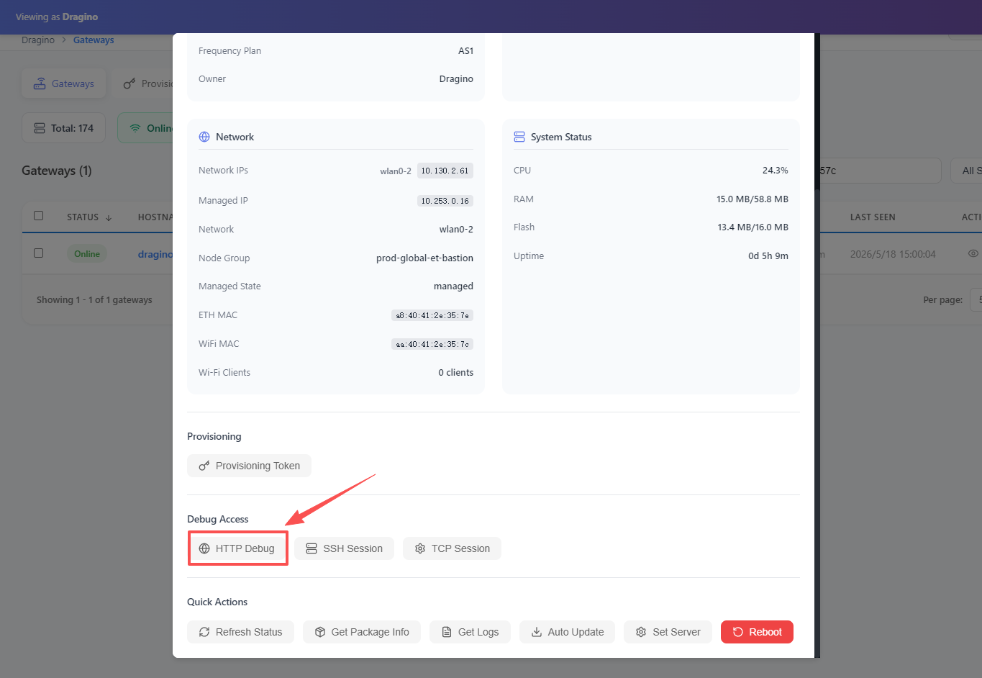Open HTTP Debug access
Viewport: 982px width, 678px height.
point(238,548)
